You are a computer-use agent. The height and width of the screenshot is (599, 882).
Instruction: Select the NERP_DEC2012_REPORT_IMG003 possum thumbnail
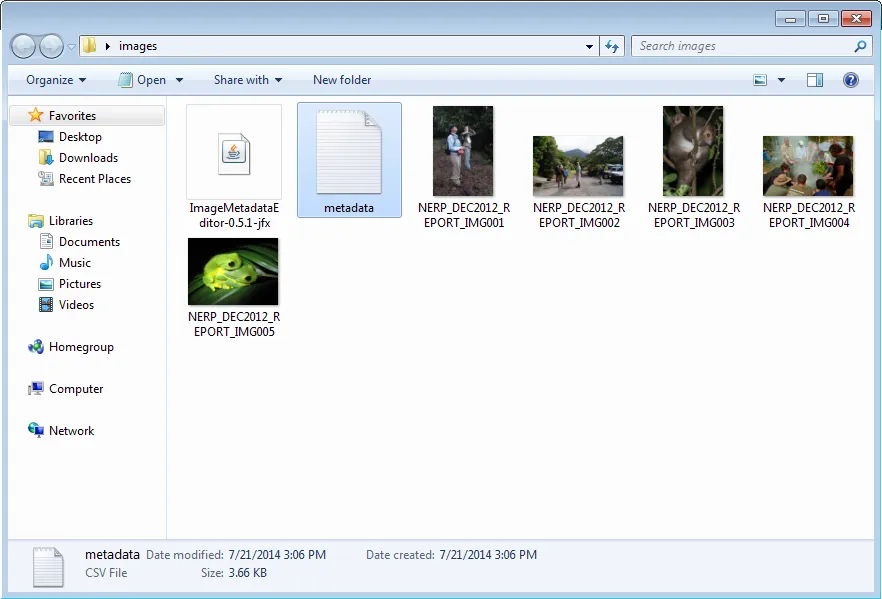coord(693,151)
